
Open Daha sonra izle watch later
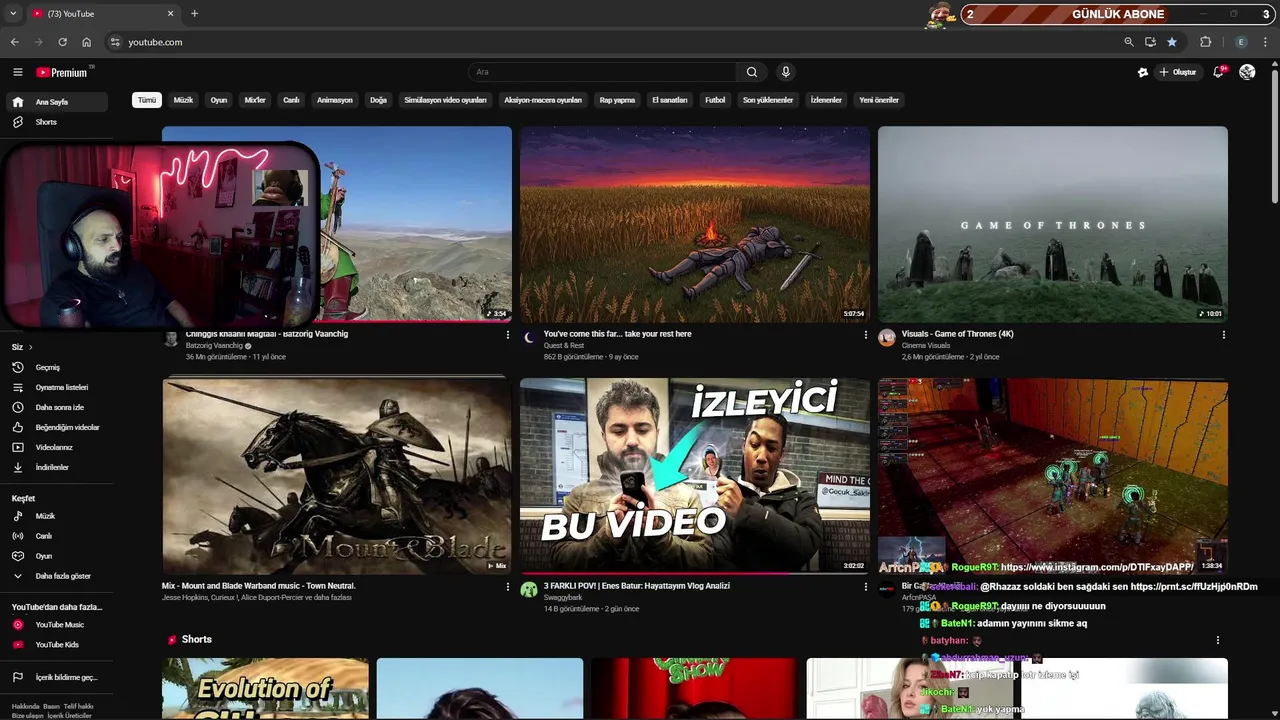[x=56, y=407]
